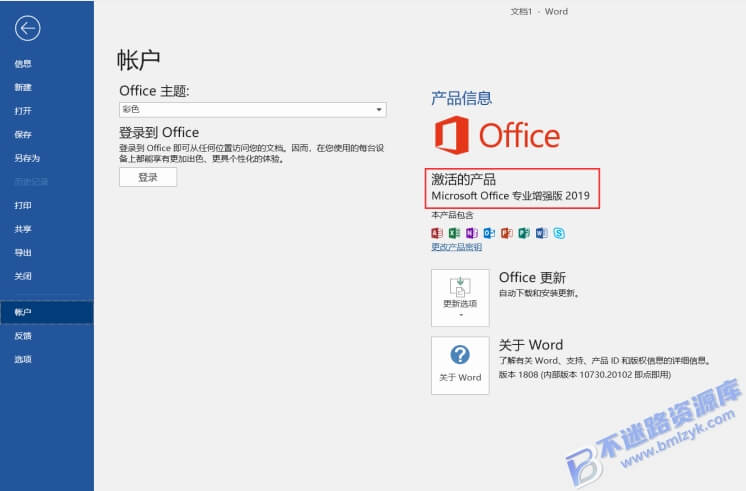This screenshot has width=746, height=491.
Task: Click the PowerPoint app icon
Action: point(507,233)
